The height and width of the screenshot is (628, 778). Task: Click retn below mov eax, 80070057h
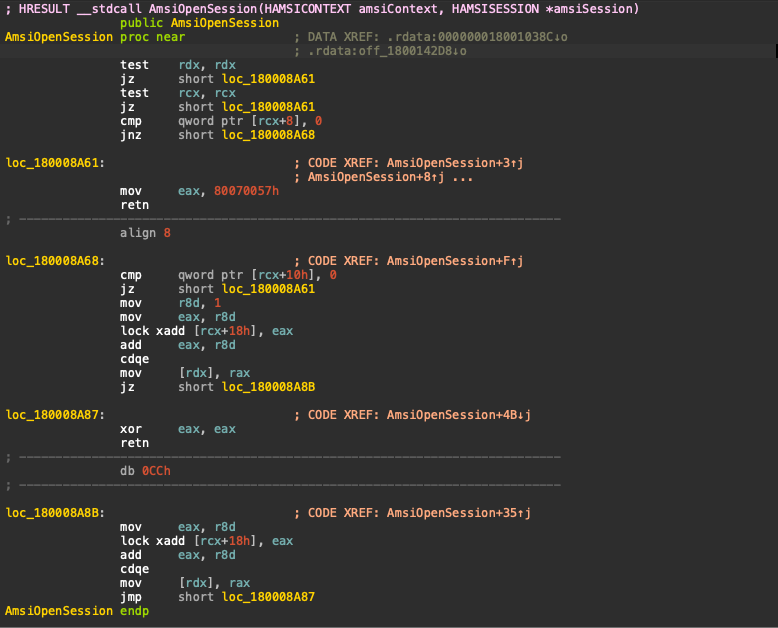pyautogui.click(x=134, y=205)
